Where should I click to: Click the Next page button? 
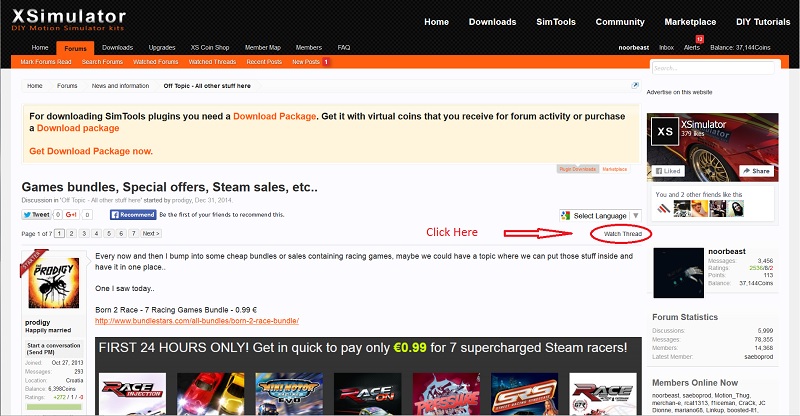tap(151, 233)
